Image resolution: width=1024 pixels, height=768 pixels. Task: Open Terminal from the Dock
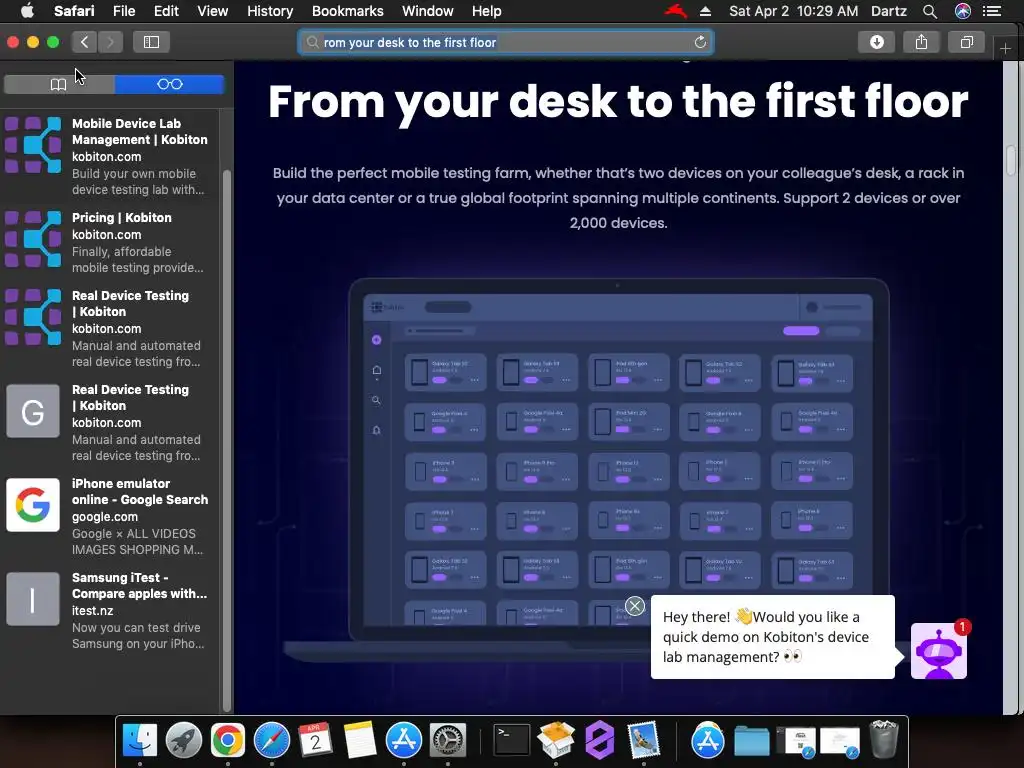click(511, 740)
